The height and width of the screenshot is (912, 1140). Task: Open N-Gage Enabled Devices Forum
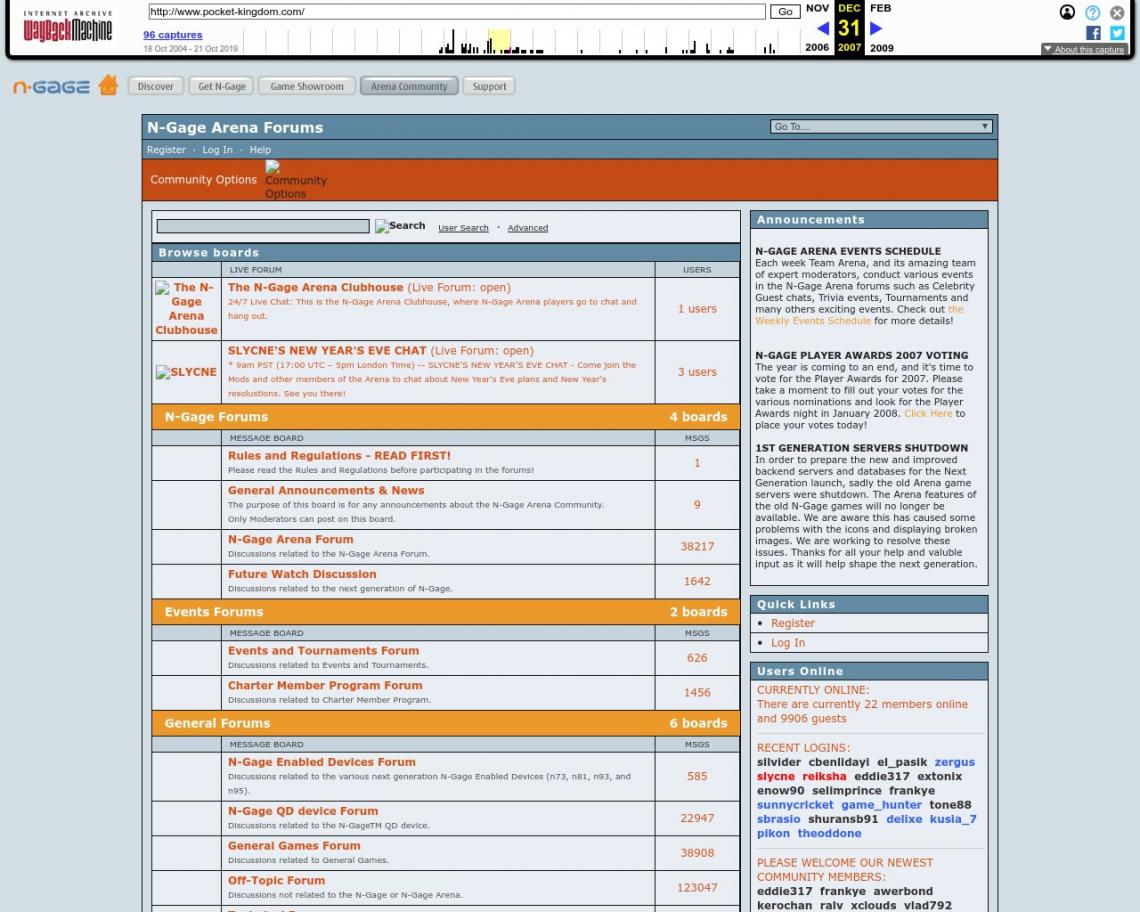click(322, 762)
